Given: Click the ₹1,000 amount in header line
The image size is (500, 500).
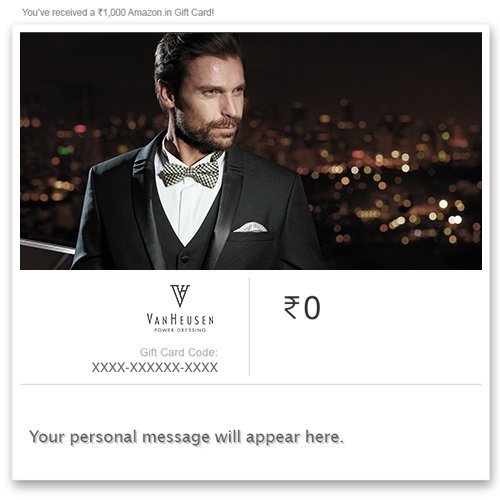Looking at the screenshot, I should pyautogui.click(x=112, y=13).
